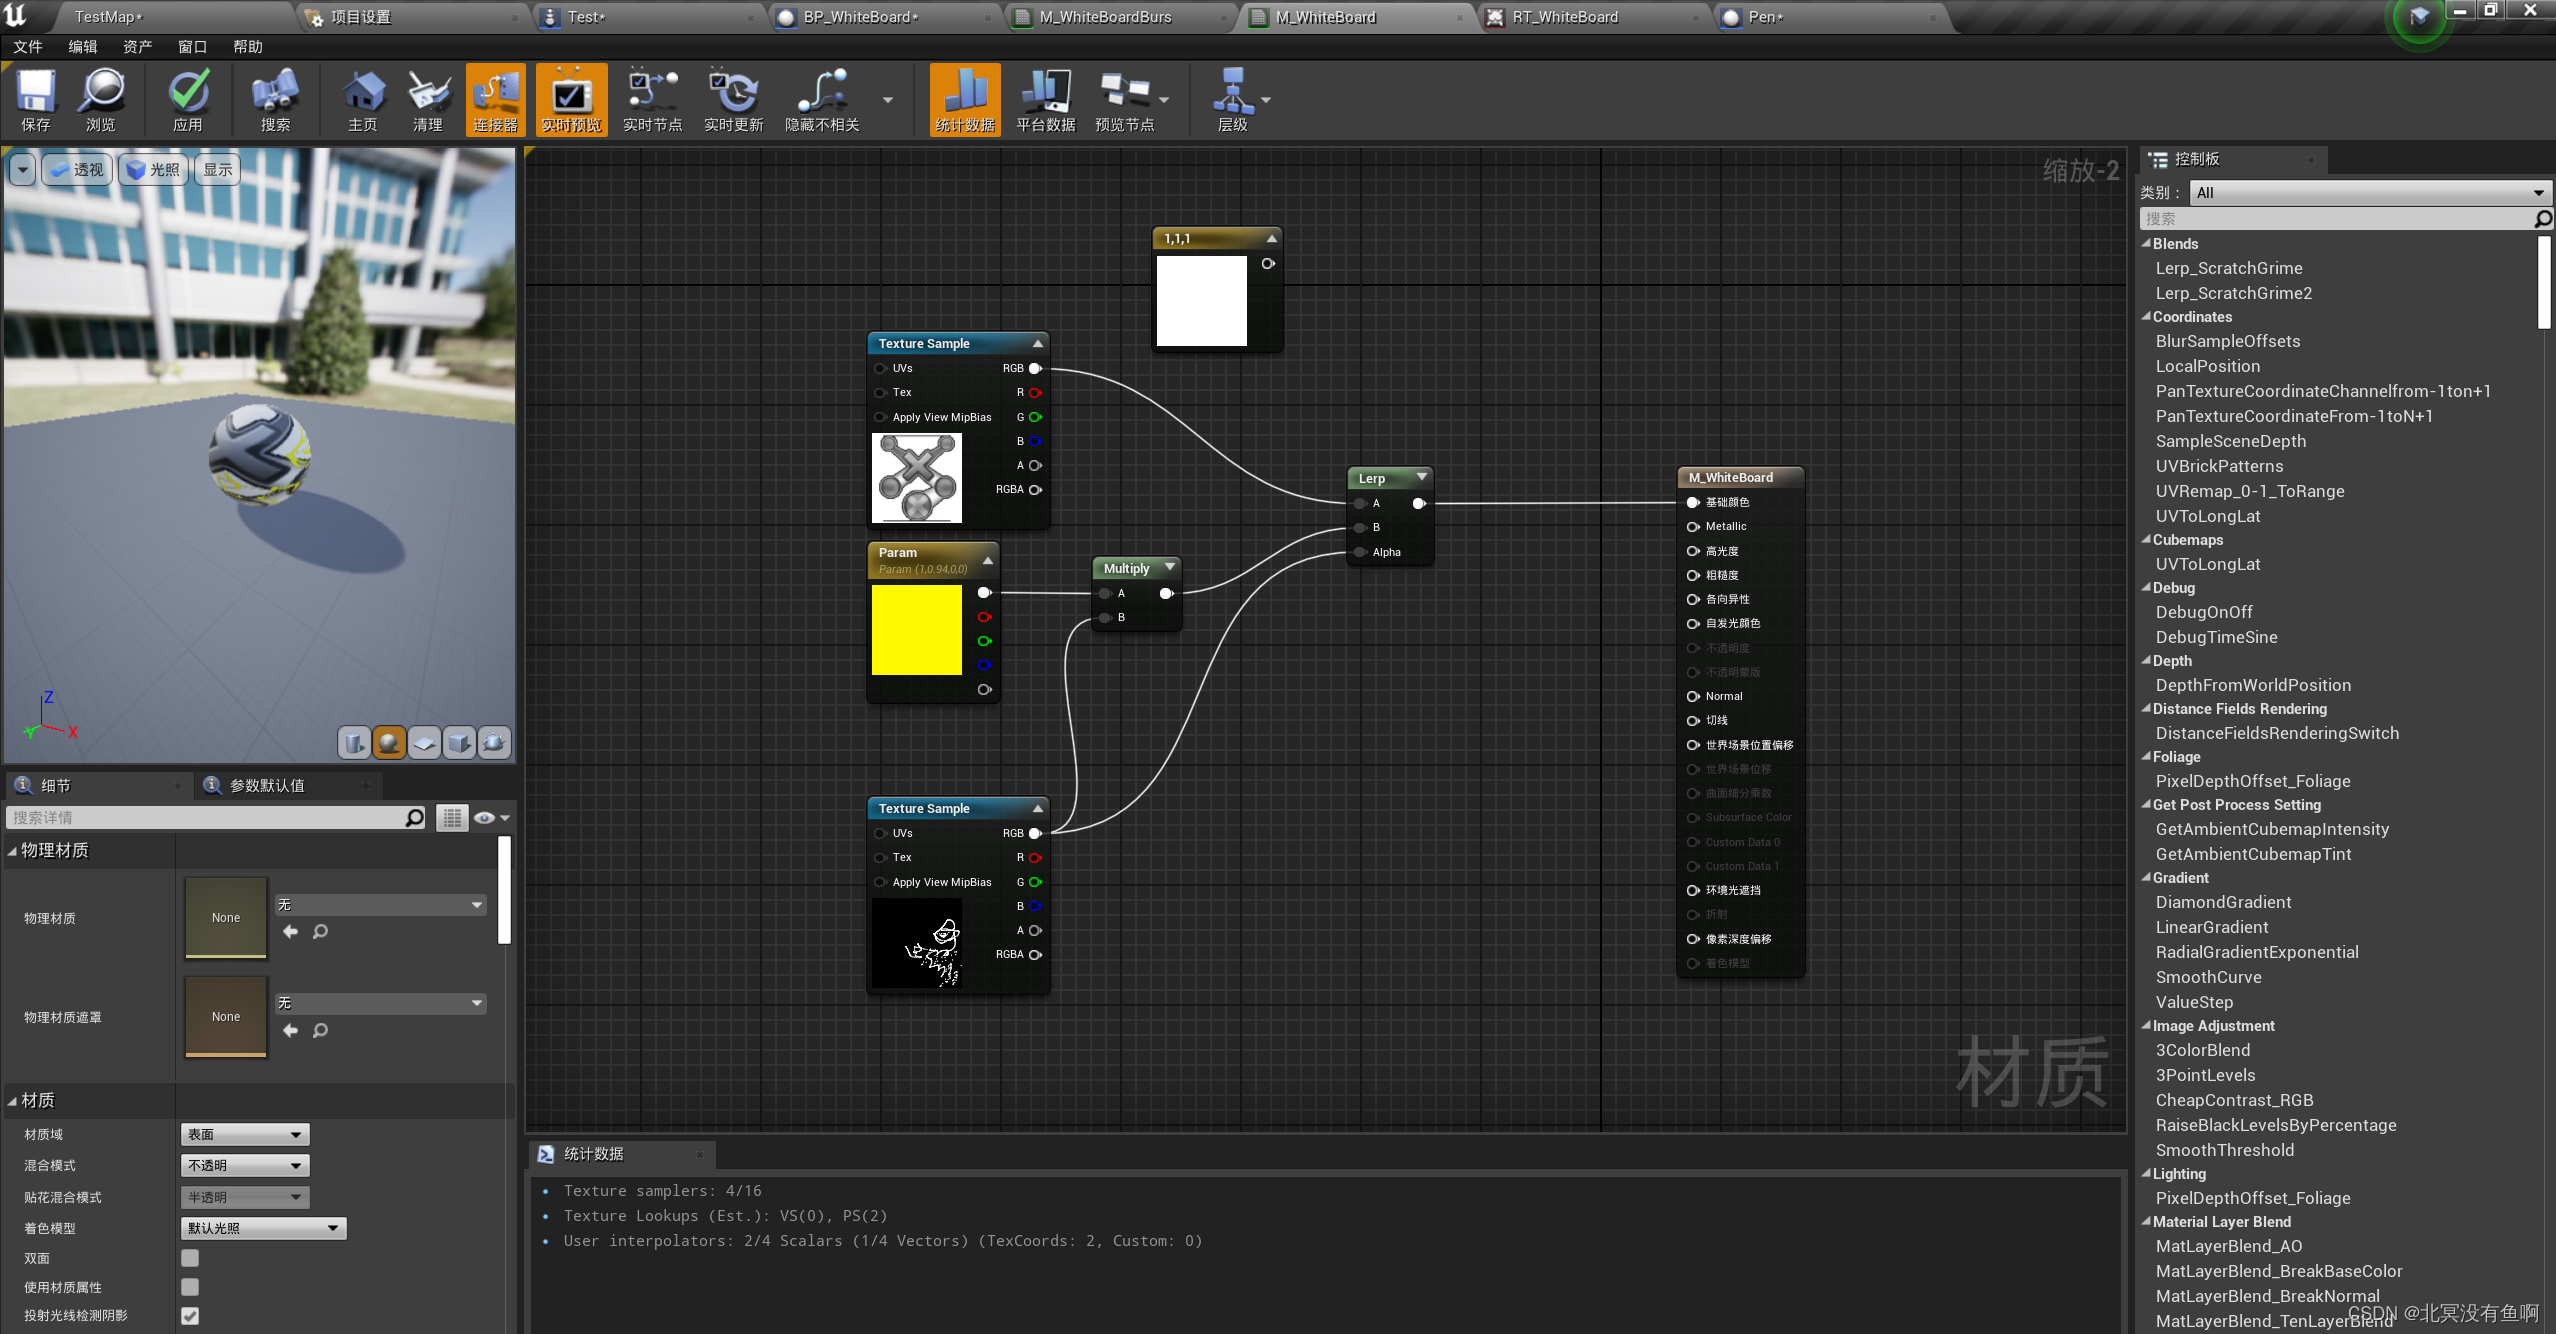Click the Lit (光照) viewport button
2556x1334 pixels.
[x=153, y=170]
